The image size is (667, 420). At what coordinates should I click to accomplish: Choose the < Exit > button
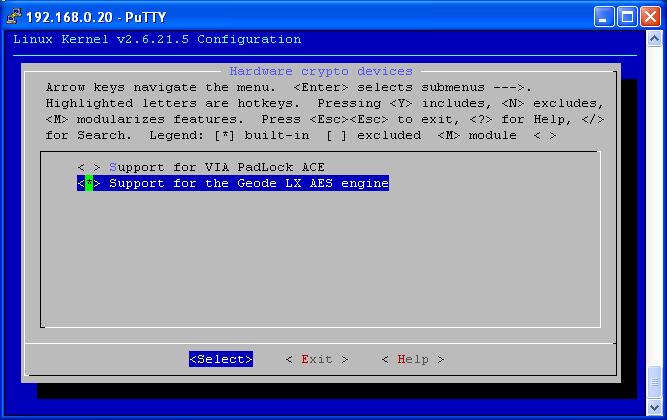click(x=317, y=360)
